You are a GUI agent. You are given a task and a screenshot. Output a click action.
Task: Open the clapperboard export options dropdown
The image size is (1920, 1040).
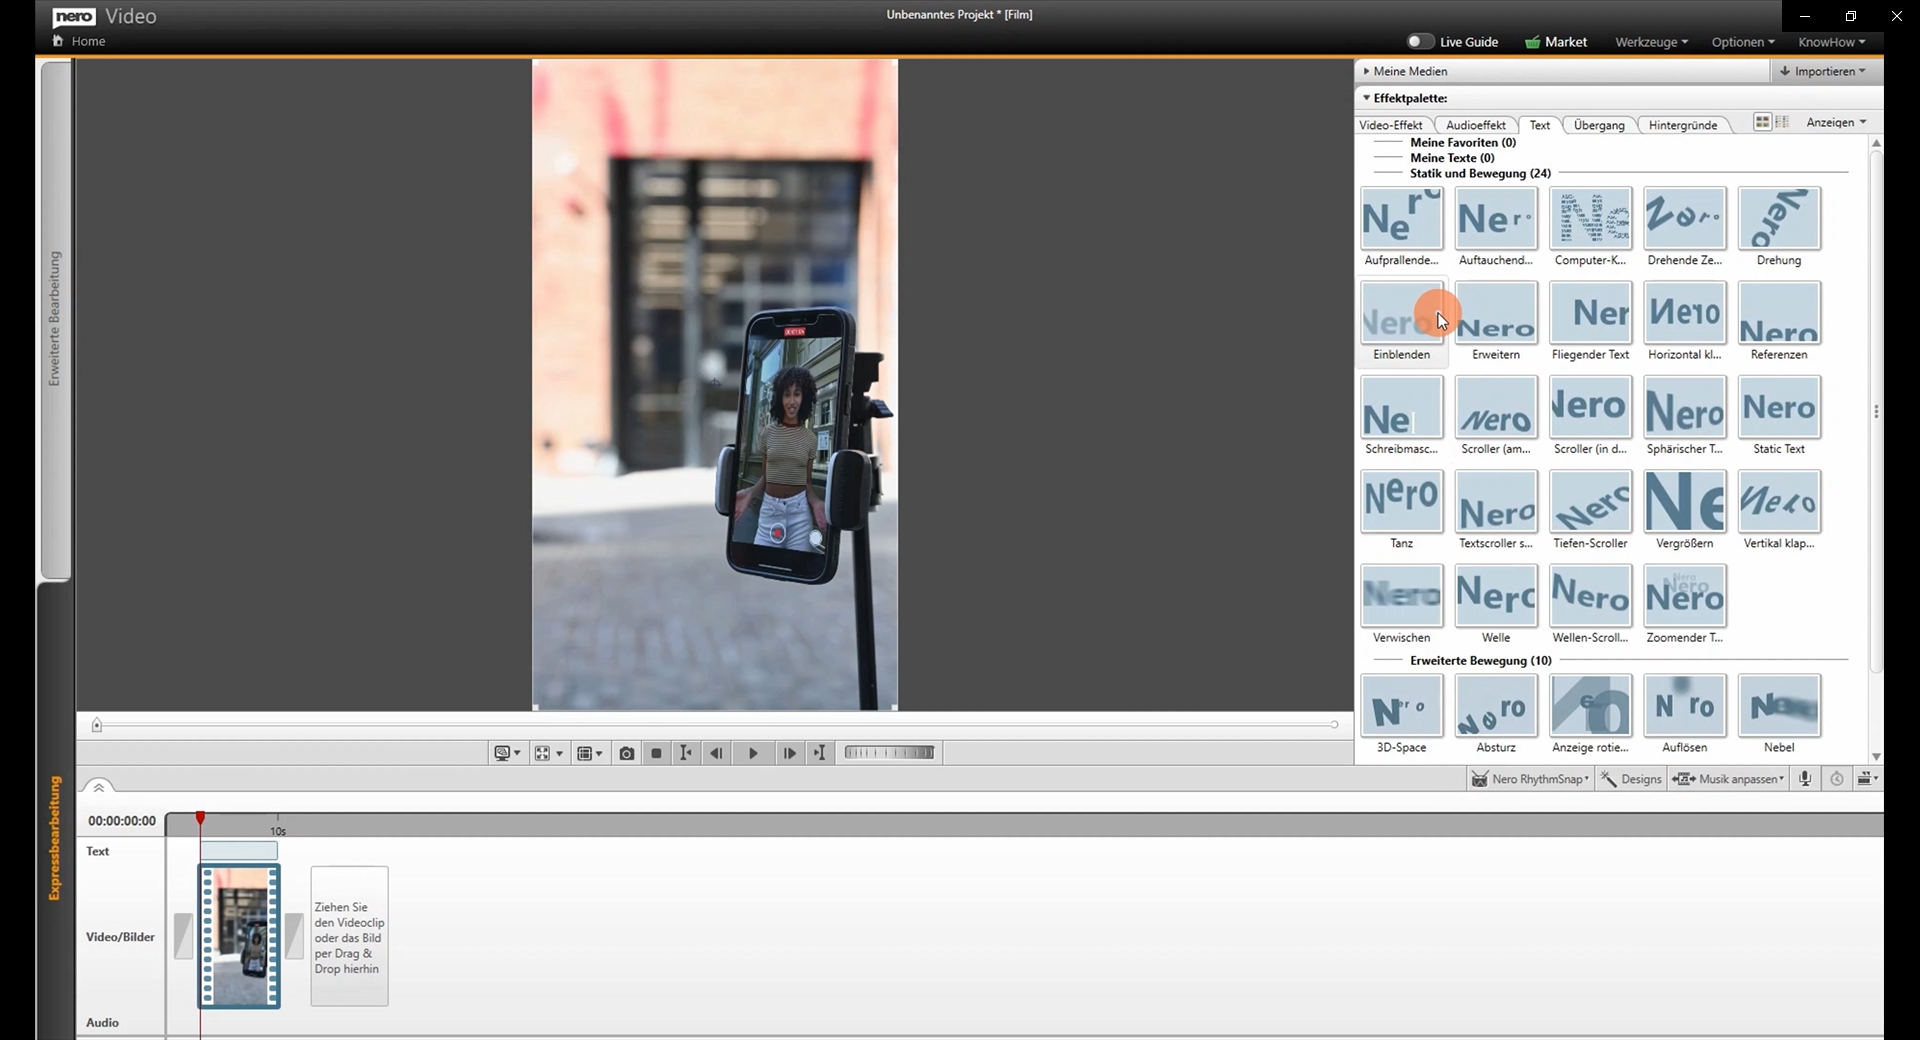point(1867,779)
